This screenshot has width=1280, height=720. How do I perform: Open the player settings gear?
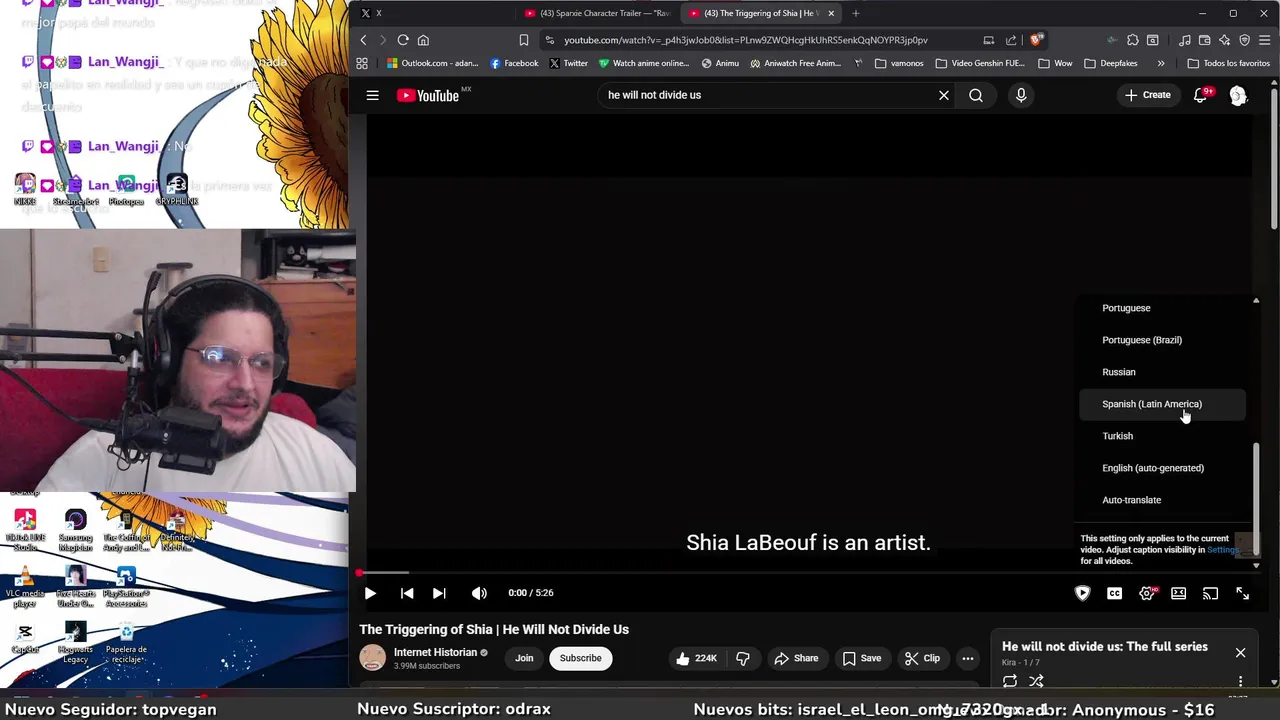[1147, 593]
